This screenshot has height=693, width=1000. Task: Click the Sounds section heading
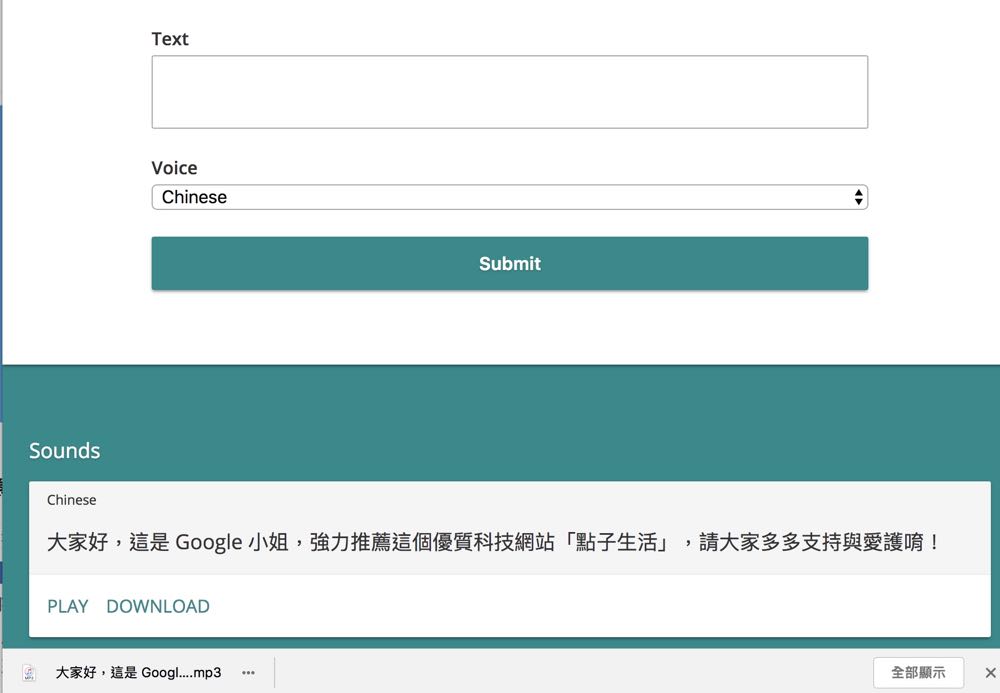click(x=65, y=451)
